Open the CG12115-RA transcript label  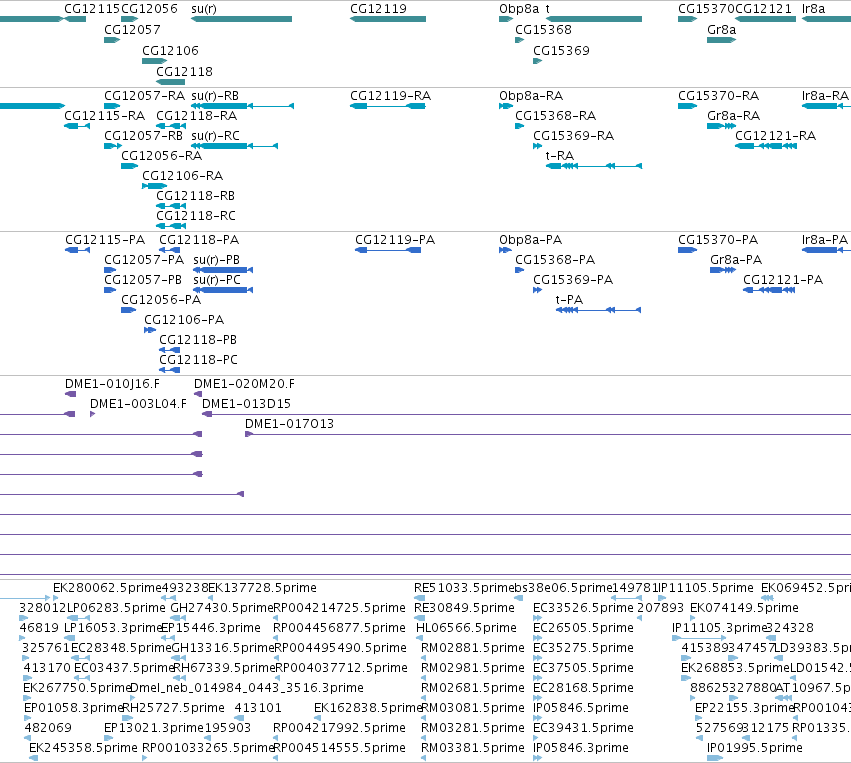[105, 116]
